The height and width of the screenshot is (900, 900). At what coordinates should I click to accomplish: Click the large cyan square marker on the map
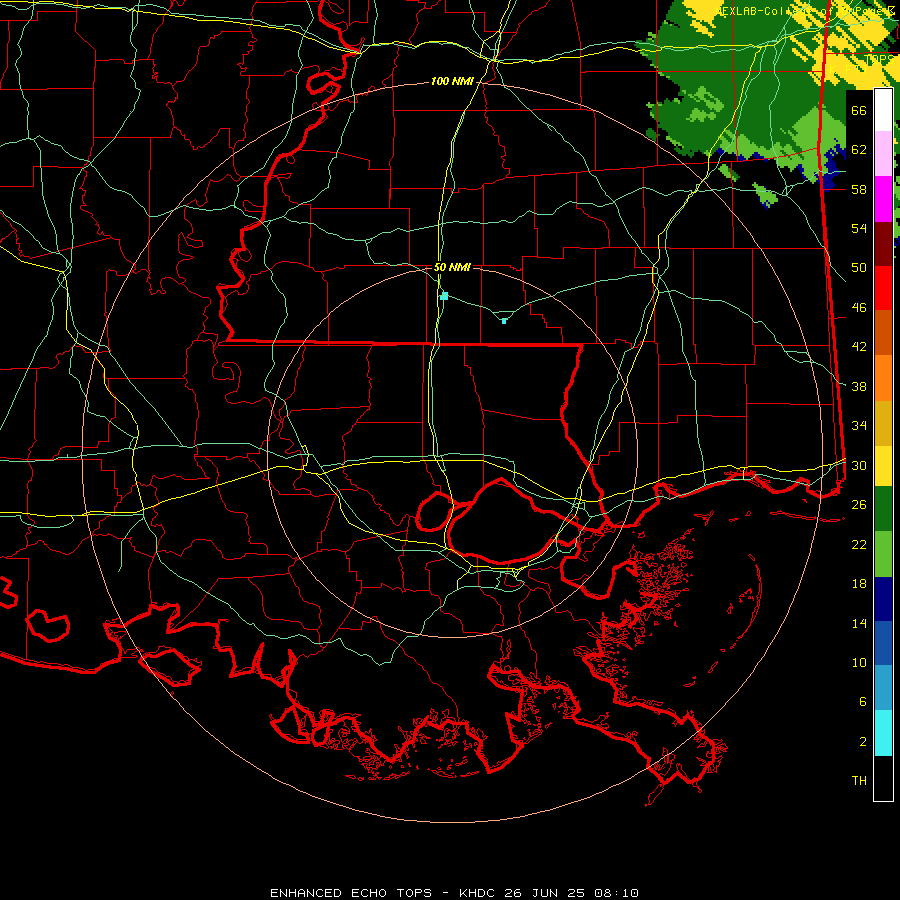pos(444,296)
